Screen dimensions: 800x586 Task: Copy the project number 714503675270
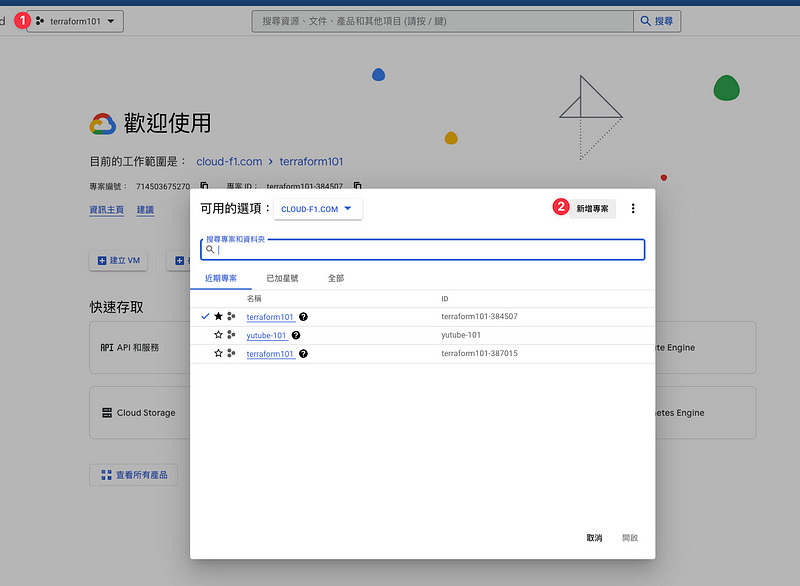pos(204,186)
